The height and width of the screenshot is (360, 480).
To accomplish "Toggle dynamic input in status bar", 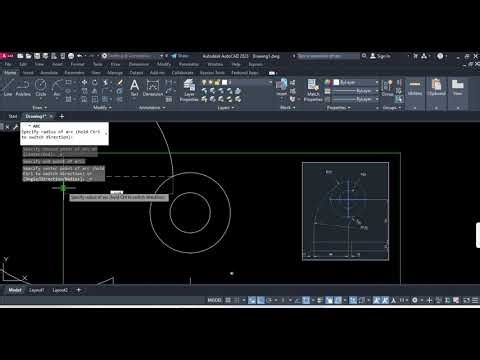I will [x=252, y=300].
